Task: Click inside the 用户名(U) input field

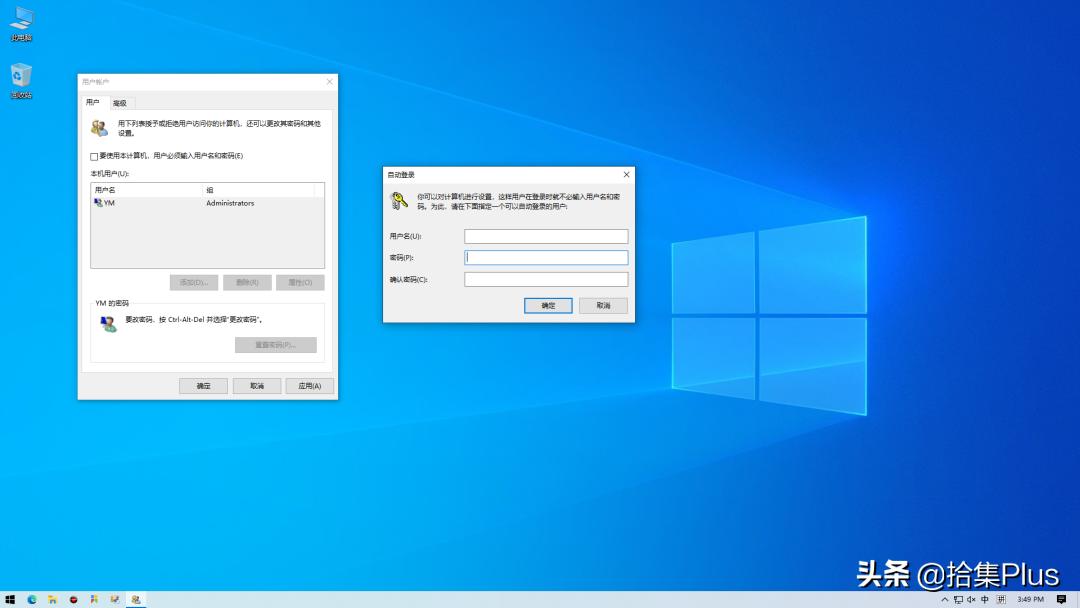Action: 546,236
